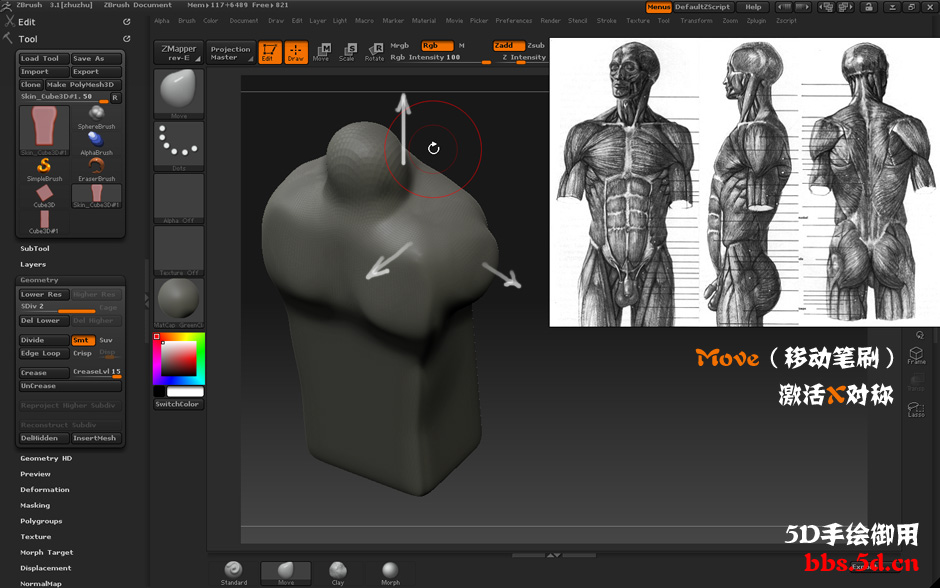Enable the Lasso selection icon
This screenshot has height=588, width=940.
916,409
